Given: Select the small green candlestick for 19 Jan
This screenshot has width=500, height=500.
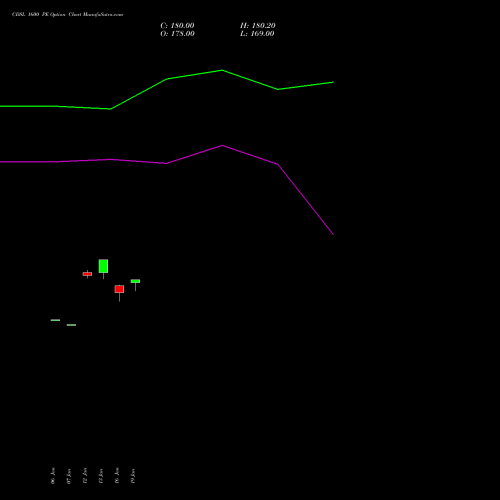Looking at the screenshot, I should (x=135, y=281).
